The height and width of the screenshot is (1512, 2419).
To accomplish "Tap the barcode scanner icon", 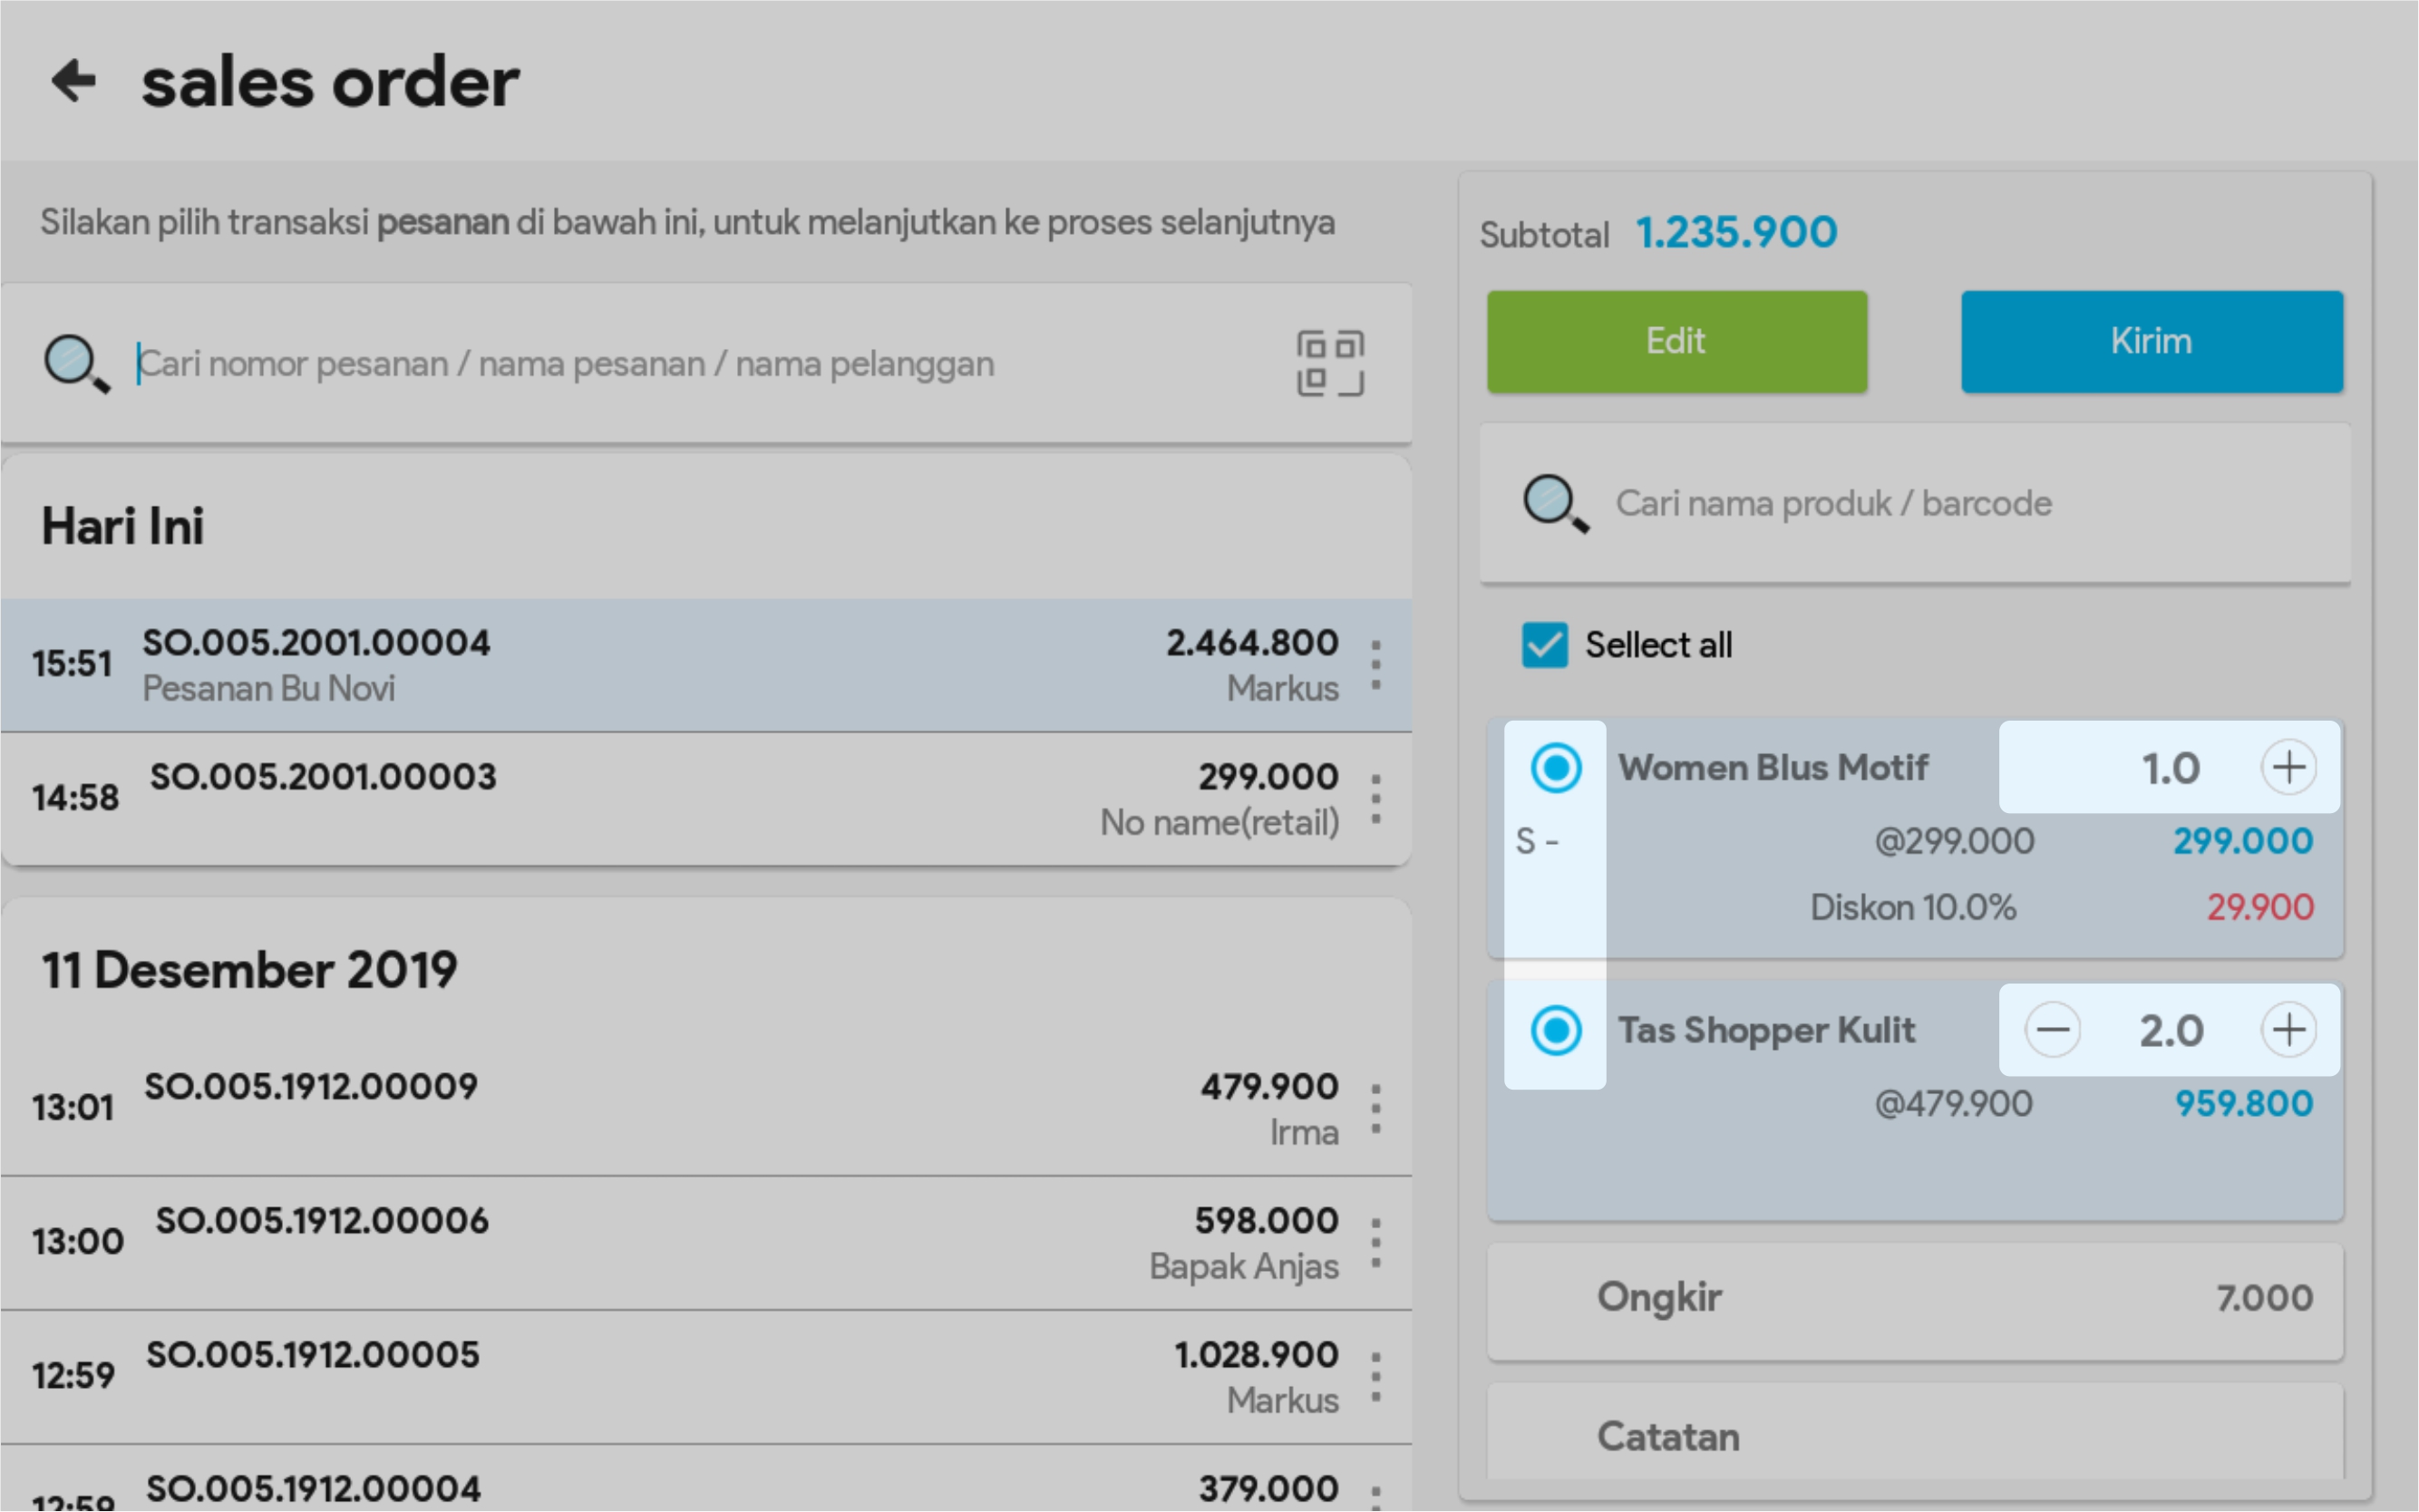I will [x=1329, y=363].
